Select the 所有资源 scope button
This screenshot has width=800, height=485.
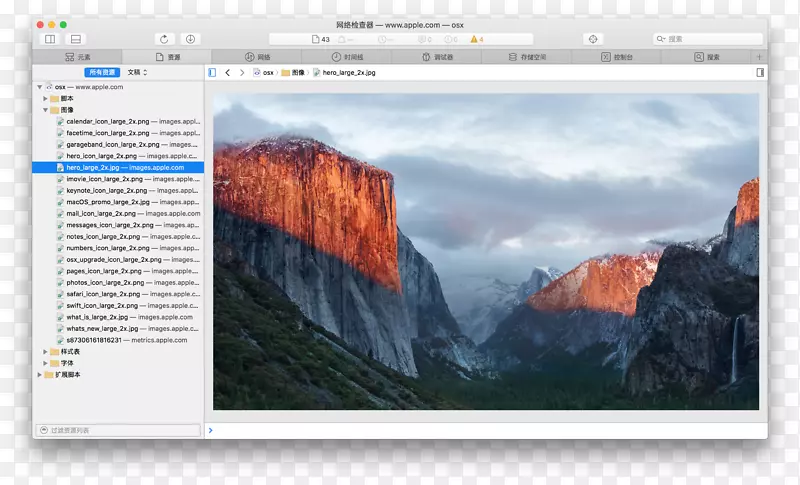[102, 72]
